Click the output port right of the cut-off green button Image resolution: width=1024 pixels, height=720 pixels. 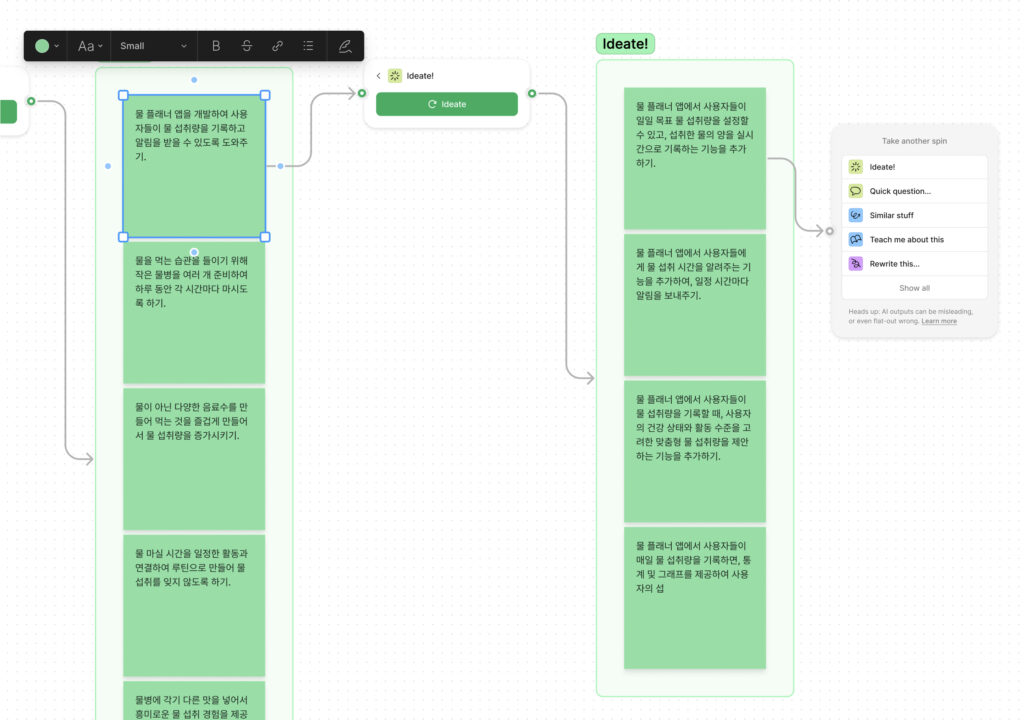[x=31, y=101]
